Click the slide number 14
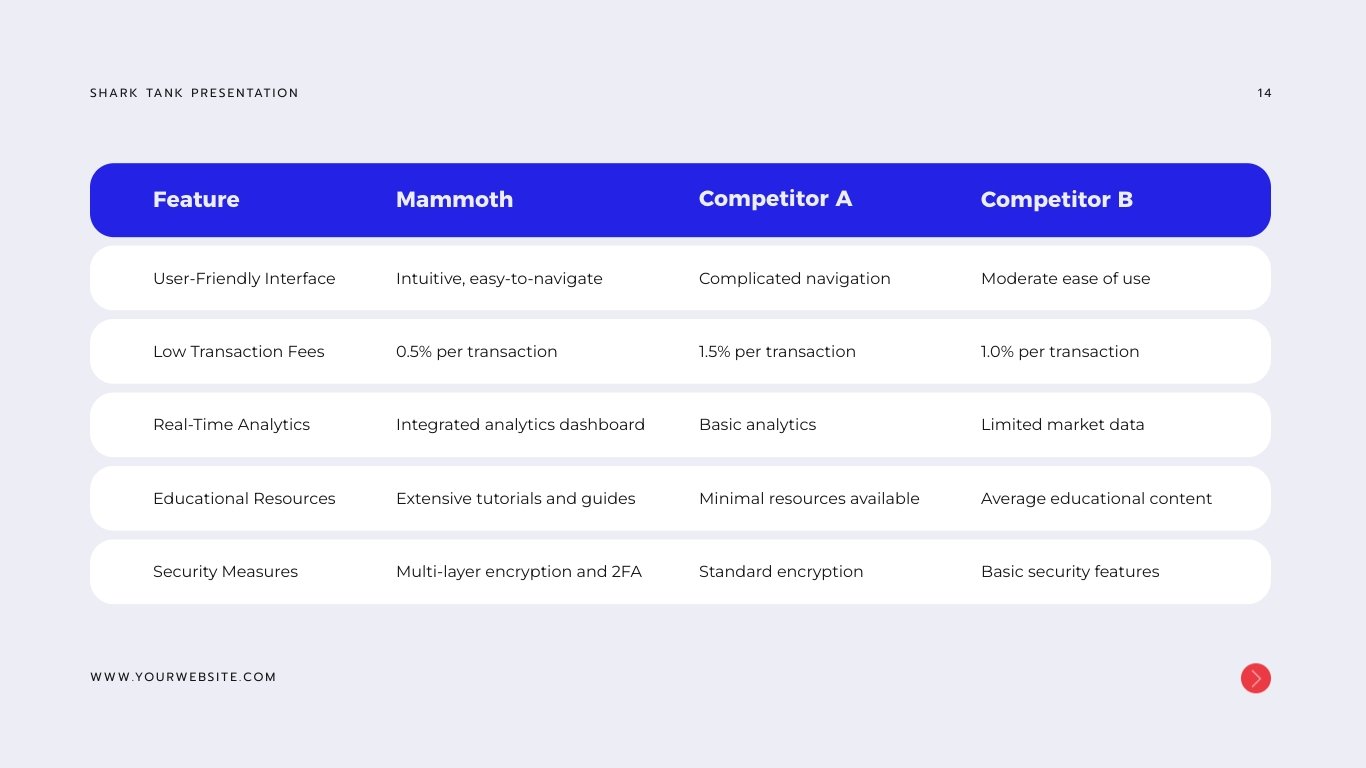1366x768 pixels. (x=1264, y=93)
